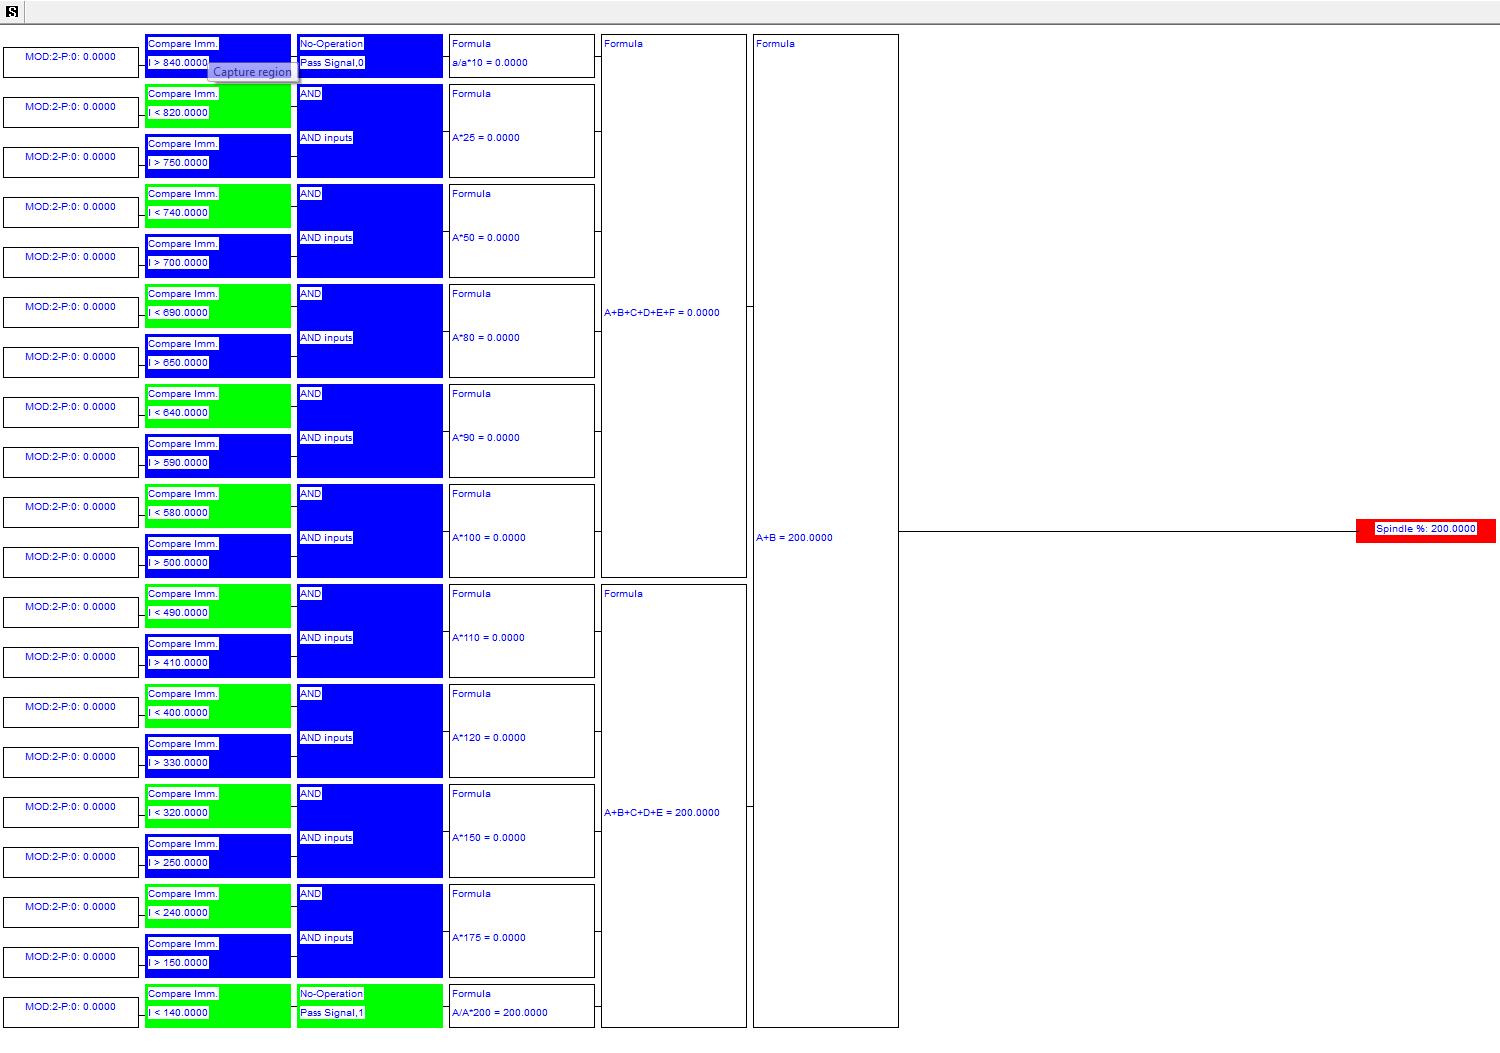This screenshot has width=1500, height=1053.
Task: Click Formula block A*175 = 0.0000
Action: point(522,931)
